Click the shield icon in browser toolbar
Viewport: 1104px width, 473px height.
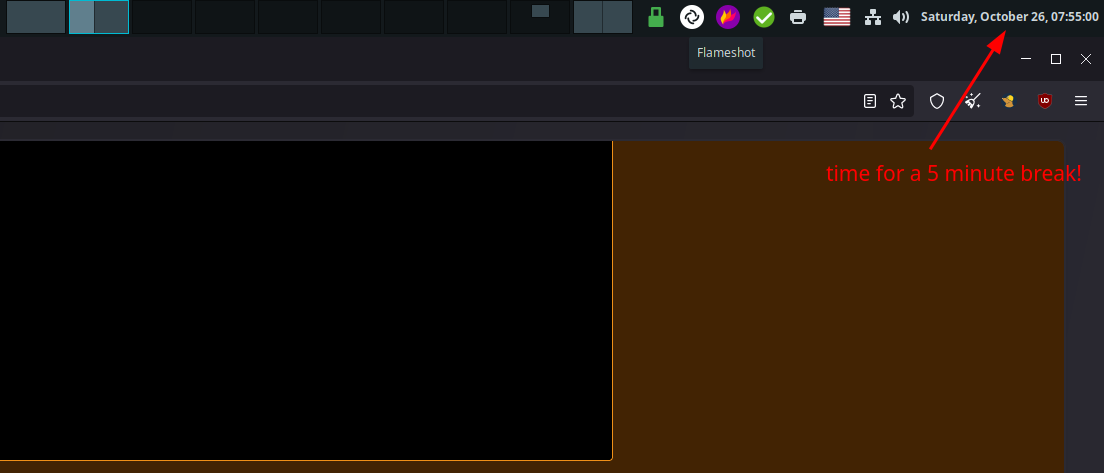click(x=937, y=101)
